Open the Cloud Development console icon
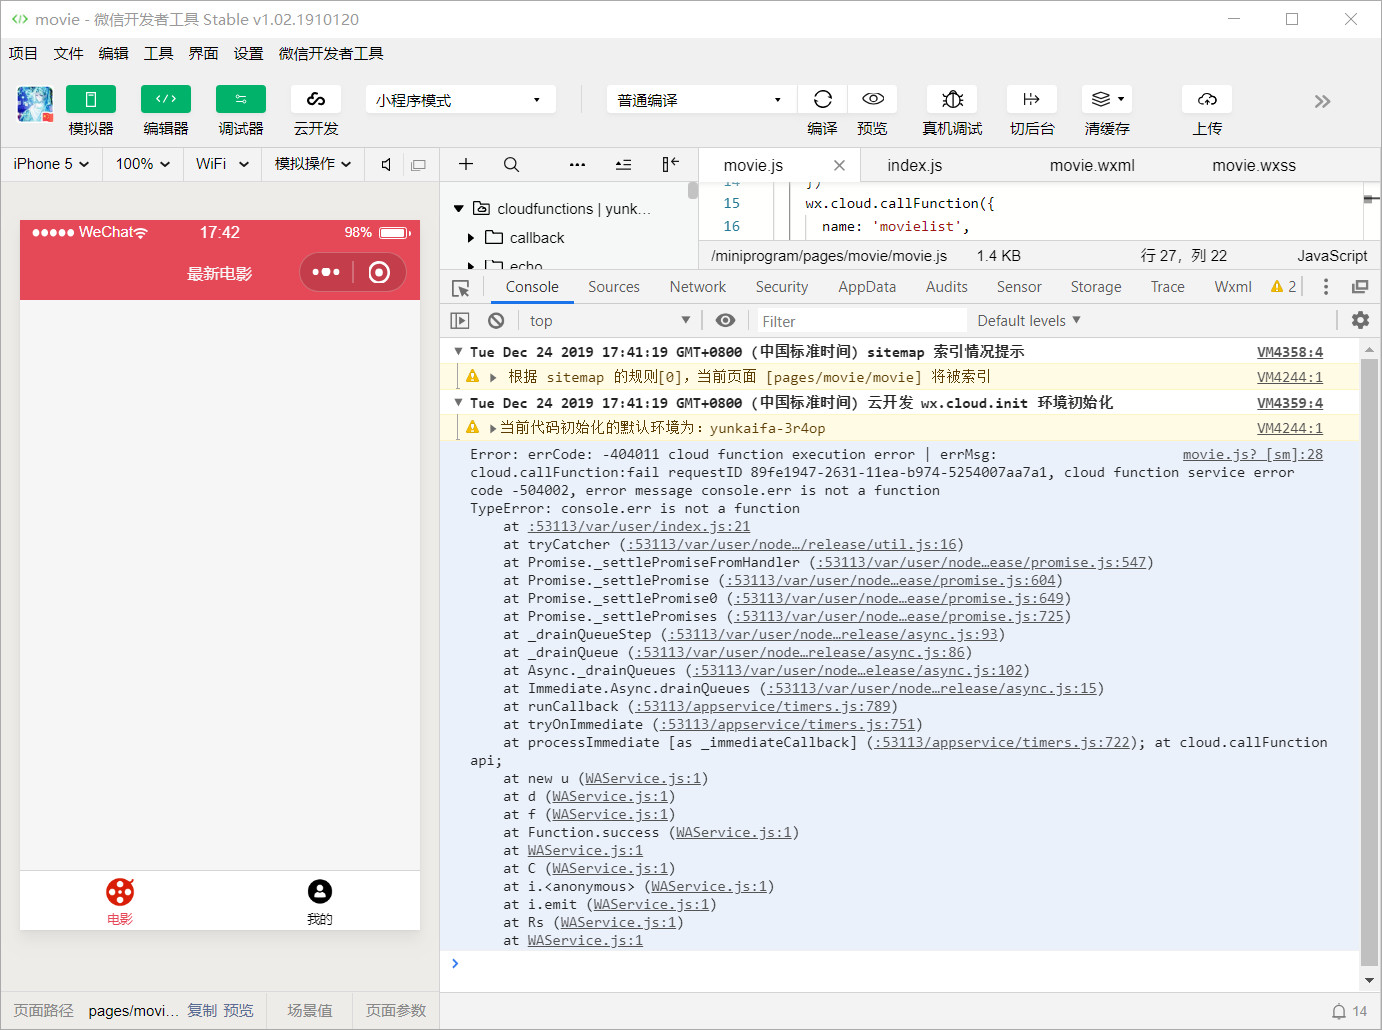 click(x=316, y=99)
